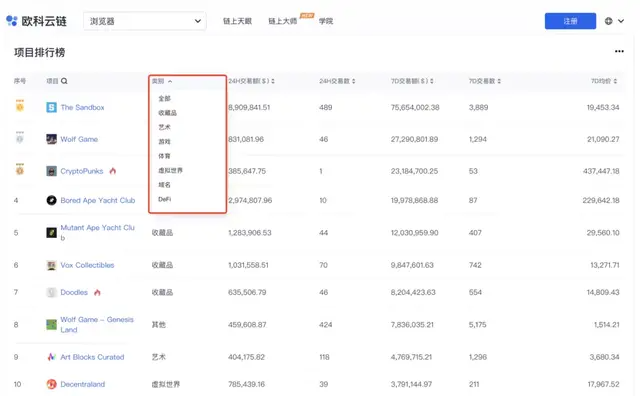The height and width of the screenshot is (396, 640).
Task: Open the 链上天眼 nav item
Action: point(237,21)
